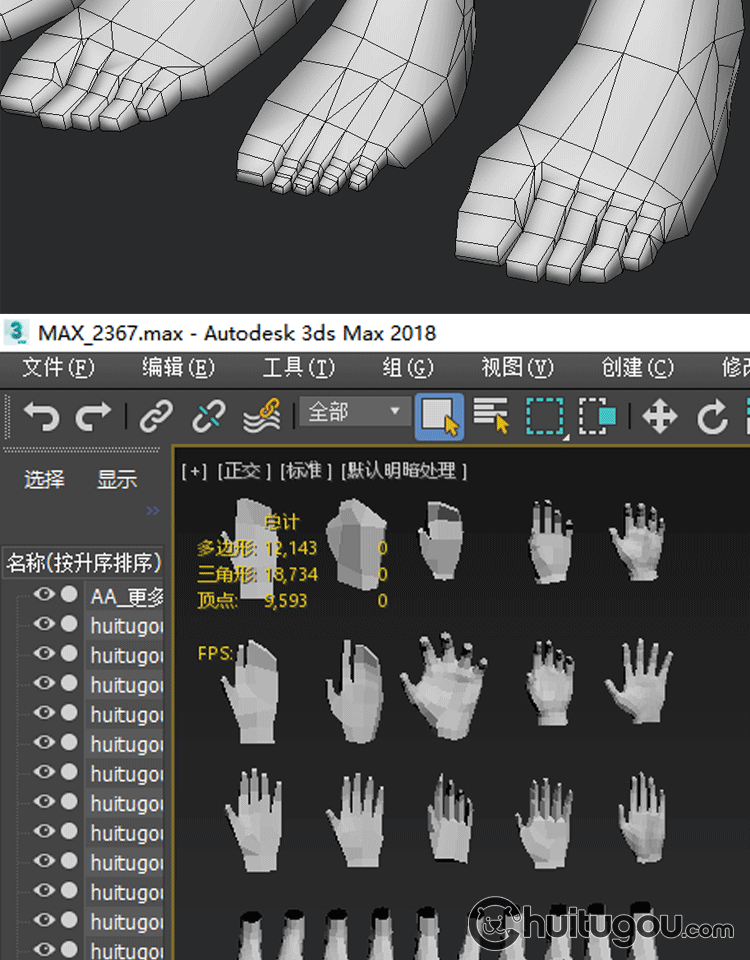Image resolution: width=750 pixels, height=960 pixels.
Task: Click 显示 in the scene explorer
Action: [x=116, y=480]
